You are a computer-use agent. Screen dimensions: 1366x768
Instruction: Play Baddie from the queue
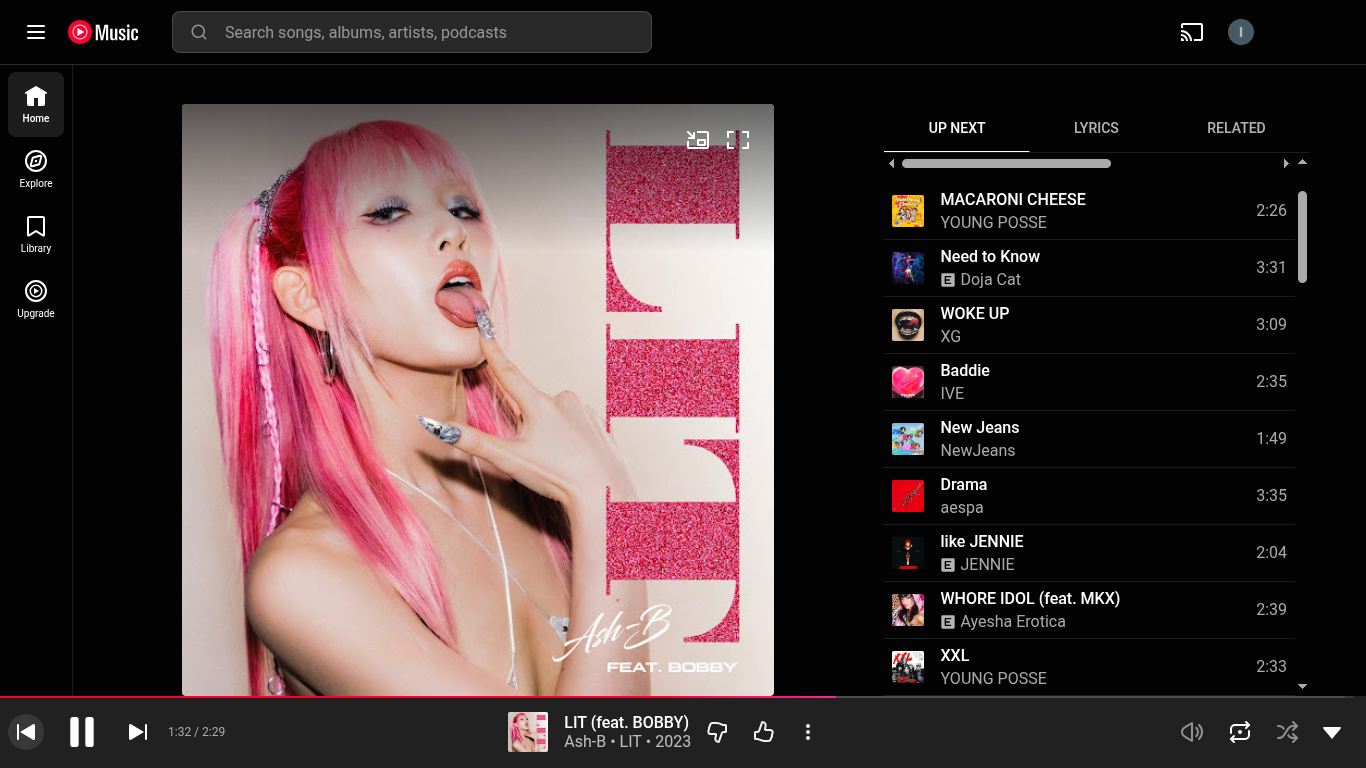point(1089,382)
